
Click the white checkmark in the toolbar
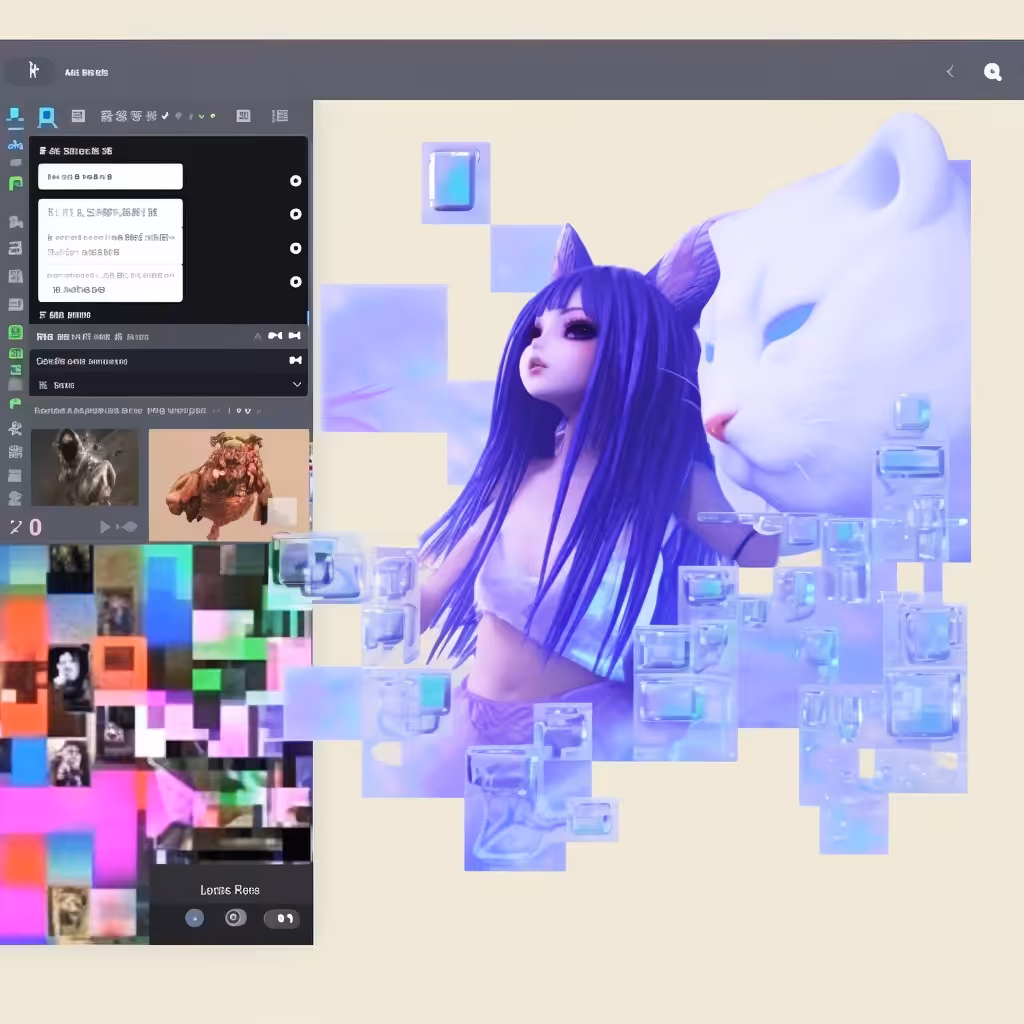[x=165, y=116]
